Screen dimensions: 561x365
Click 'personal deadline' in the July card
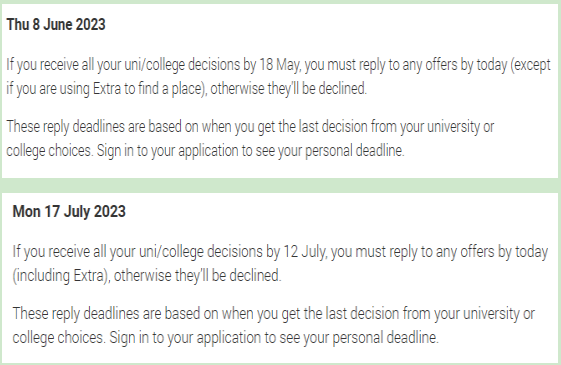click(385, 337)
